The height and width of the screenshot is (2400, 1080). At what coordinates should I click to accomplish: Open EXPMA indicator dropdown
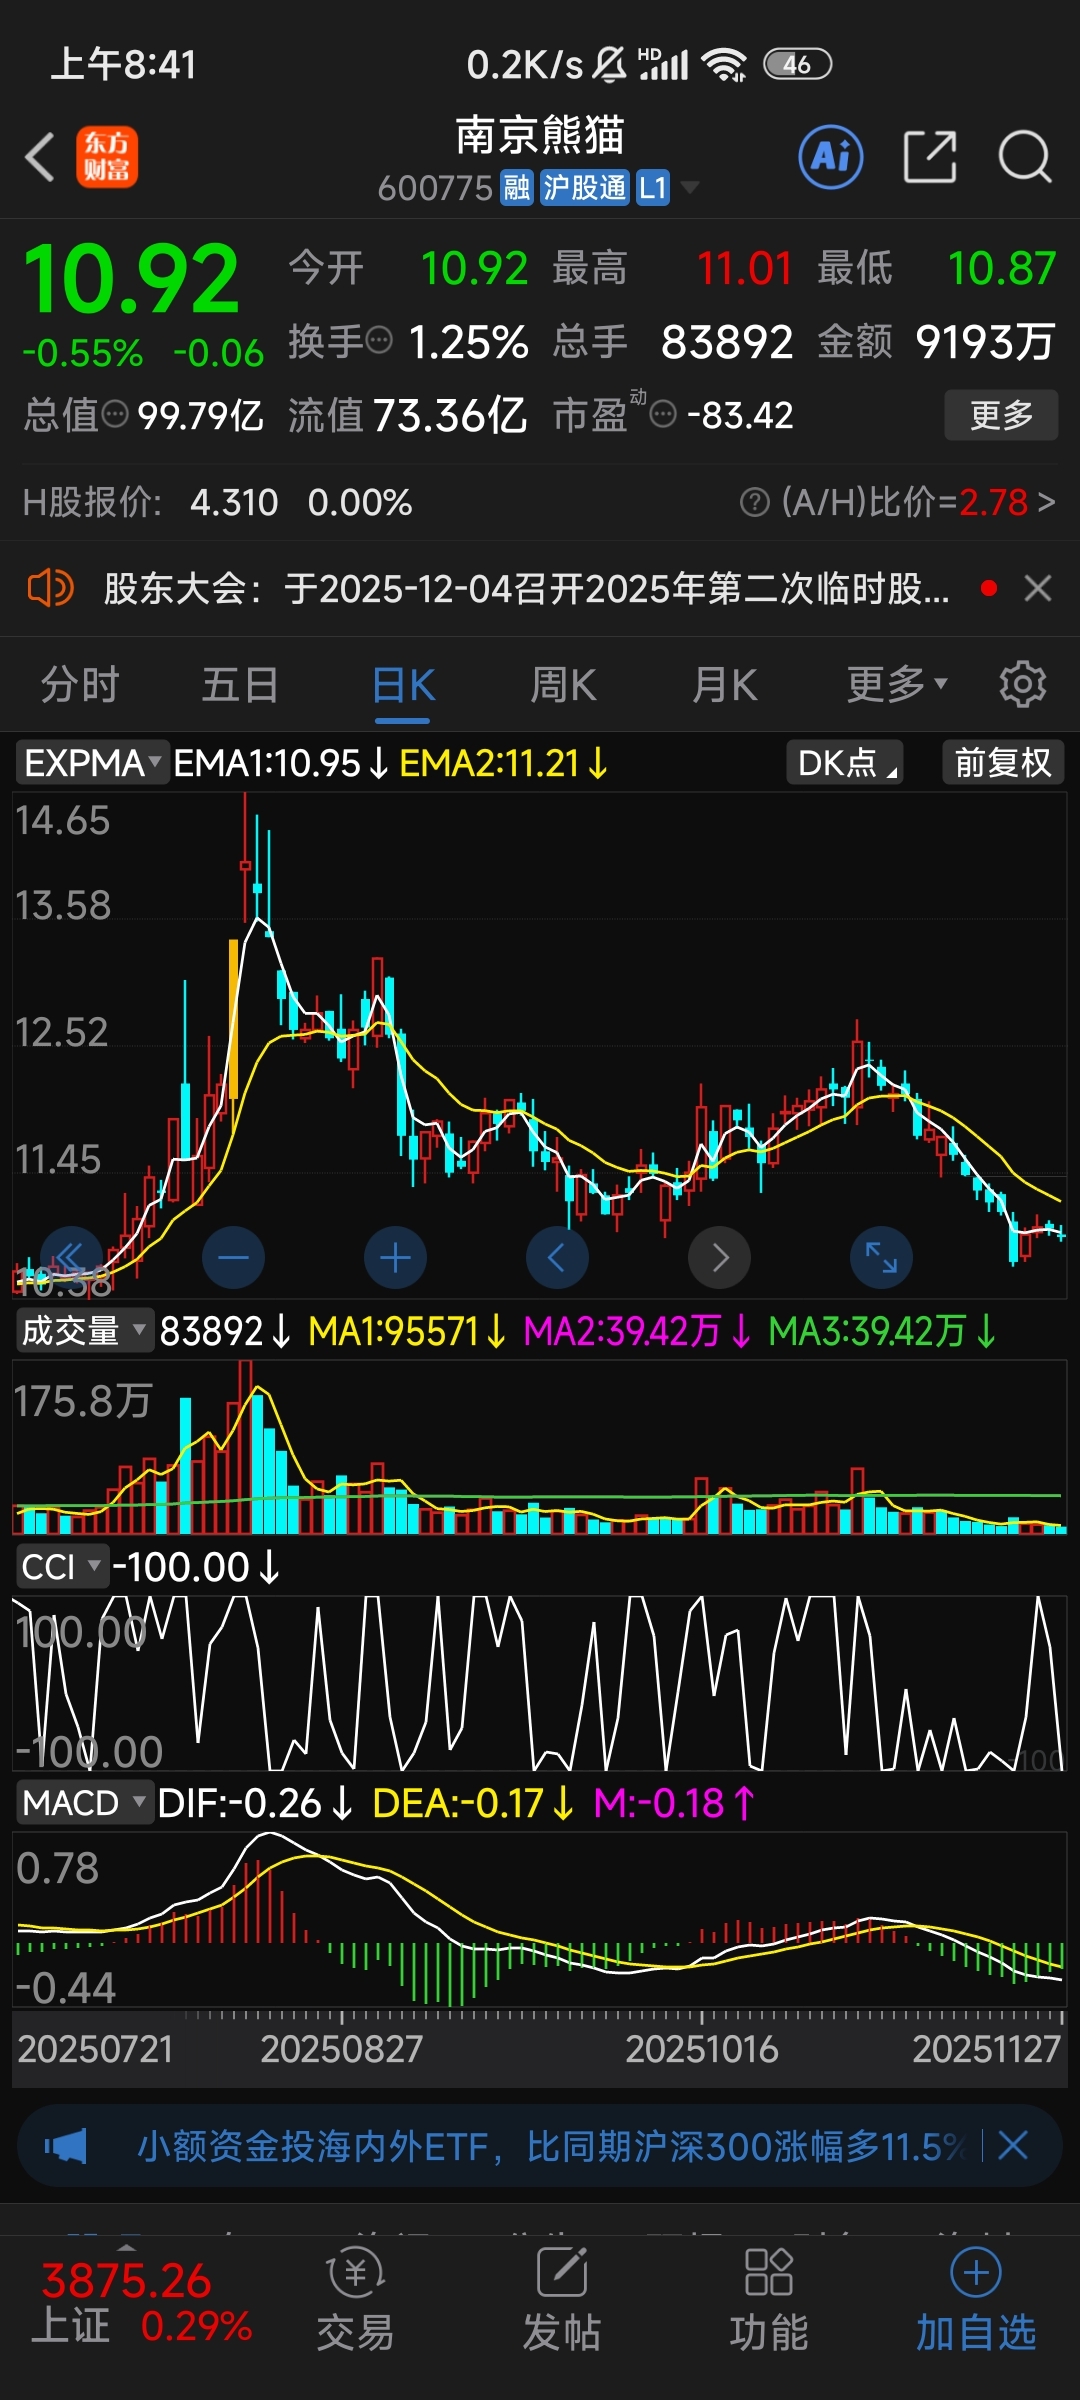[92, 763]
